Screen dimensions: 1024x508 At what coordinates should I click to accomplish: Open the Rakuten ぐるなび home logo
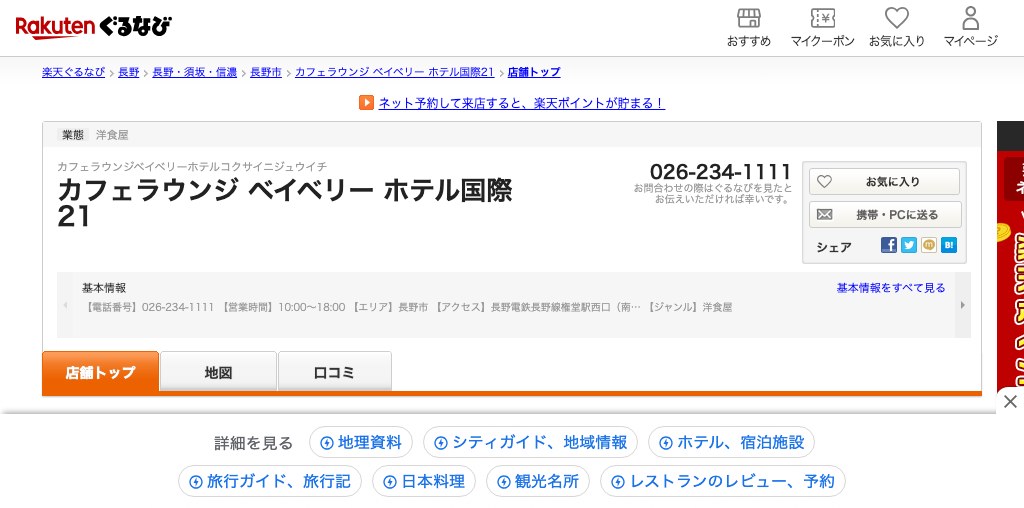[x=93, y=27]
